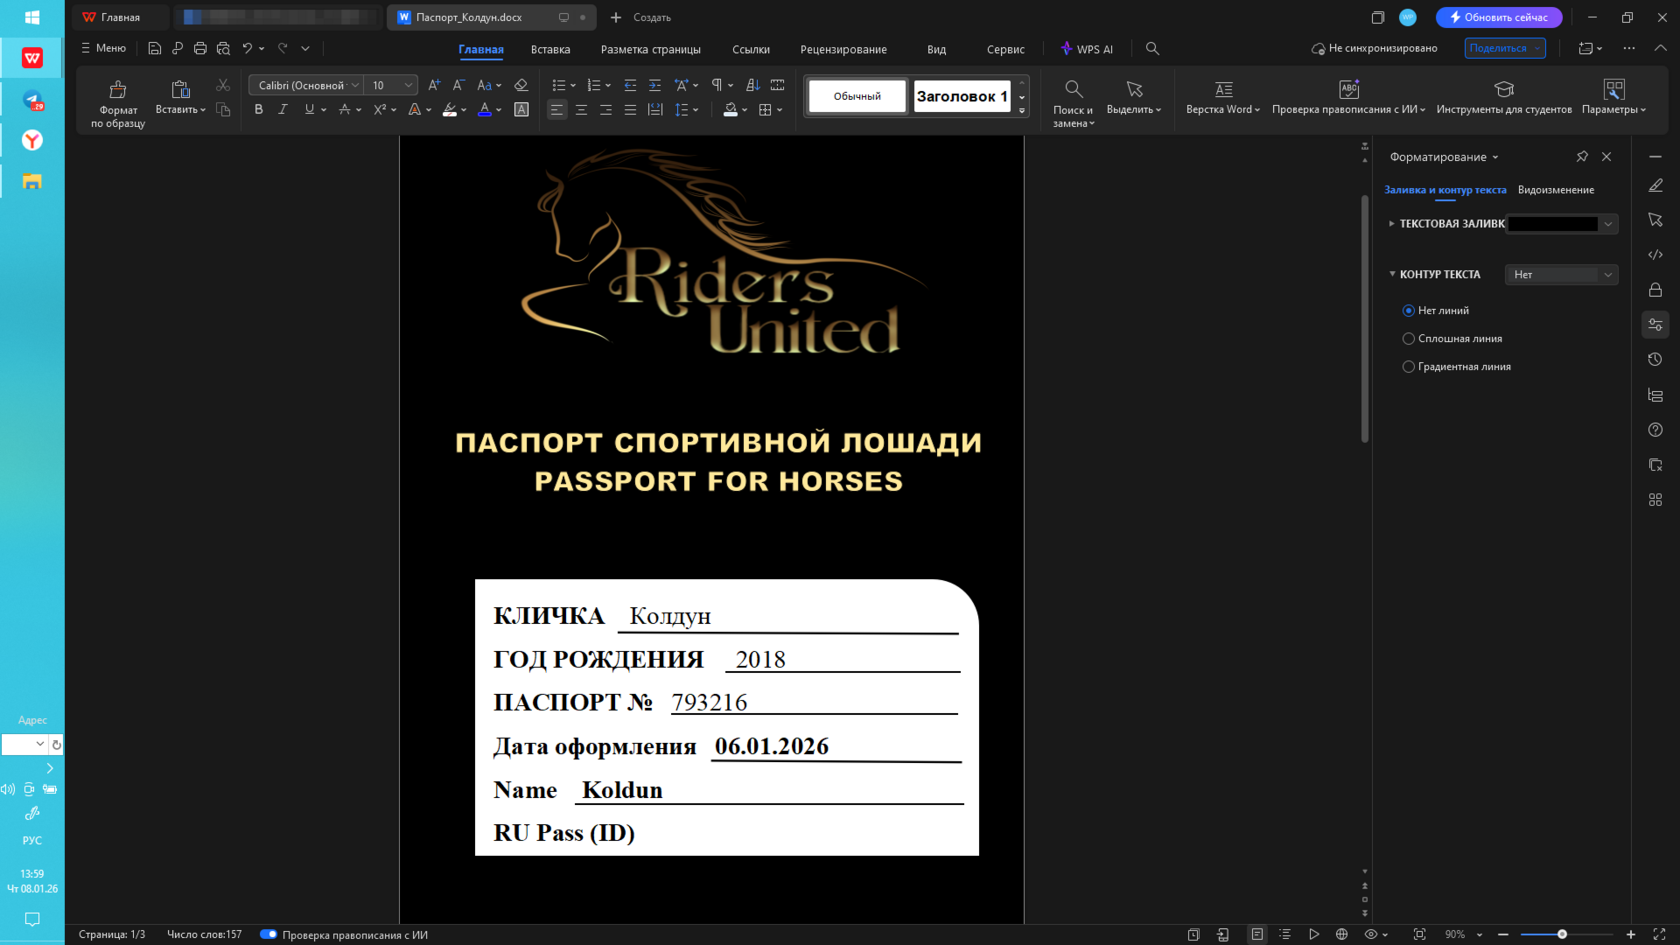Collapse the 'КОНТУР ТЕКСТА' section
The image size is (1680, 945).
(1392, 274)
